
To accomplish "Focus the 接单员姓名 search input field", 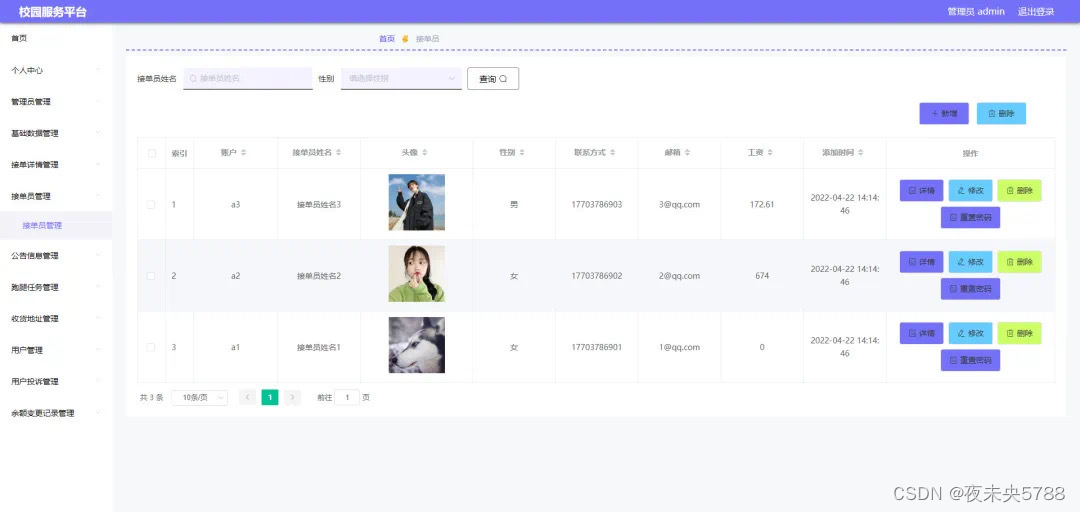I will tap(248, 79).
